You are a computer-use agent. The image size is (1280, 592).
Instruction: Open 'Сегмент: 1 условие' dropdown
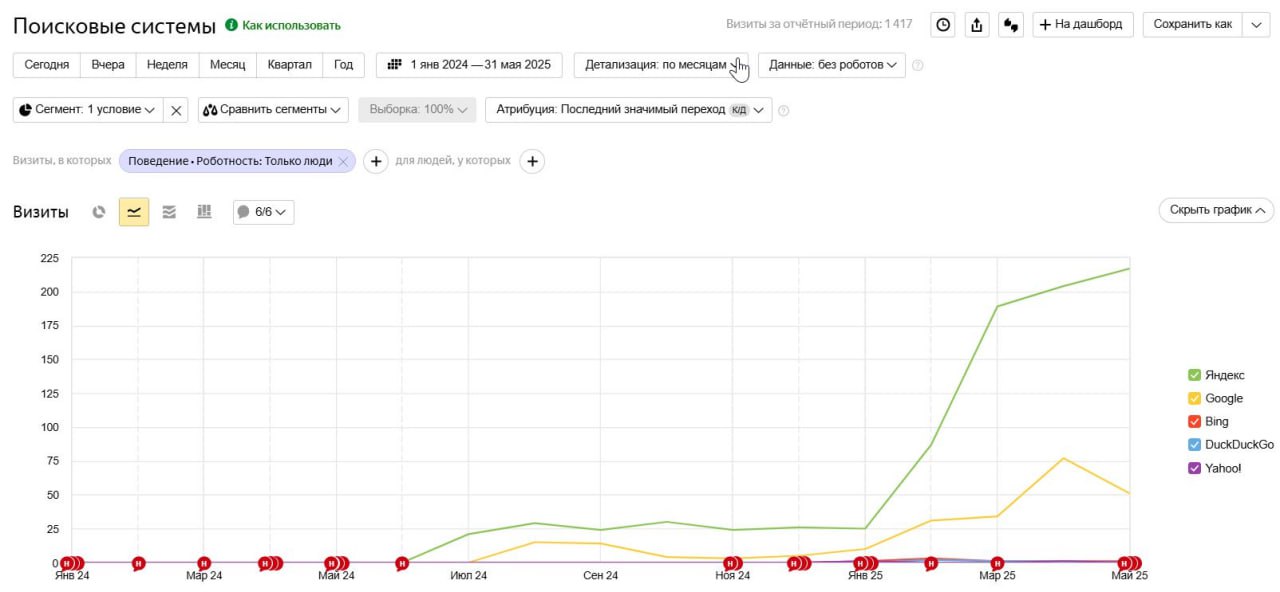[x=87, y=109]
